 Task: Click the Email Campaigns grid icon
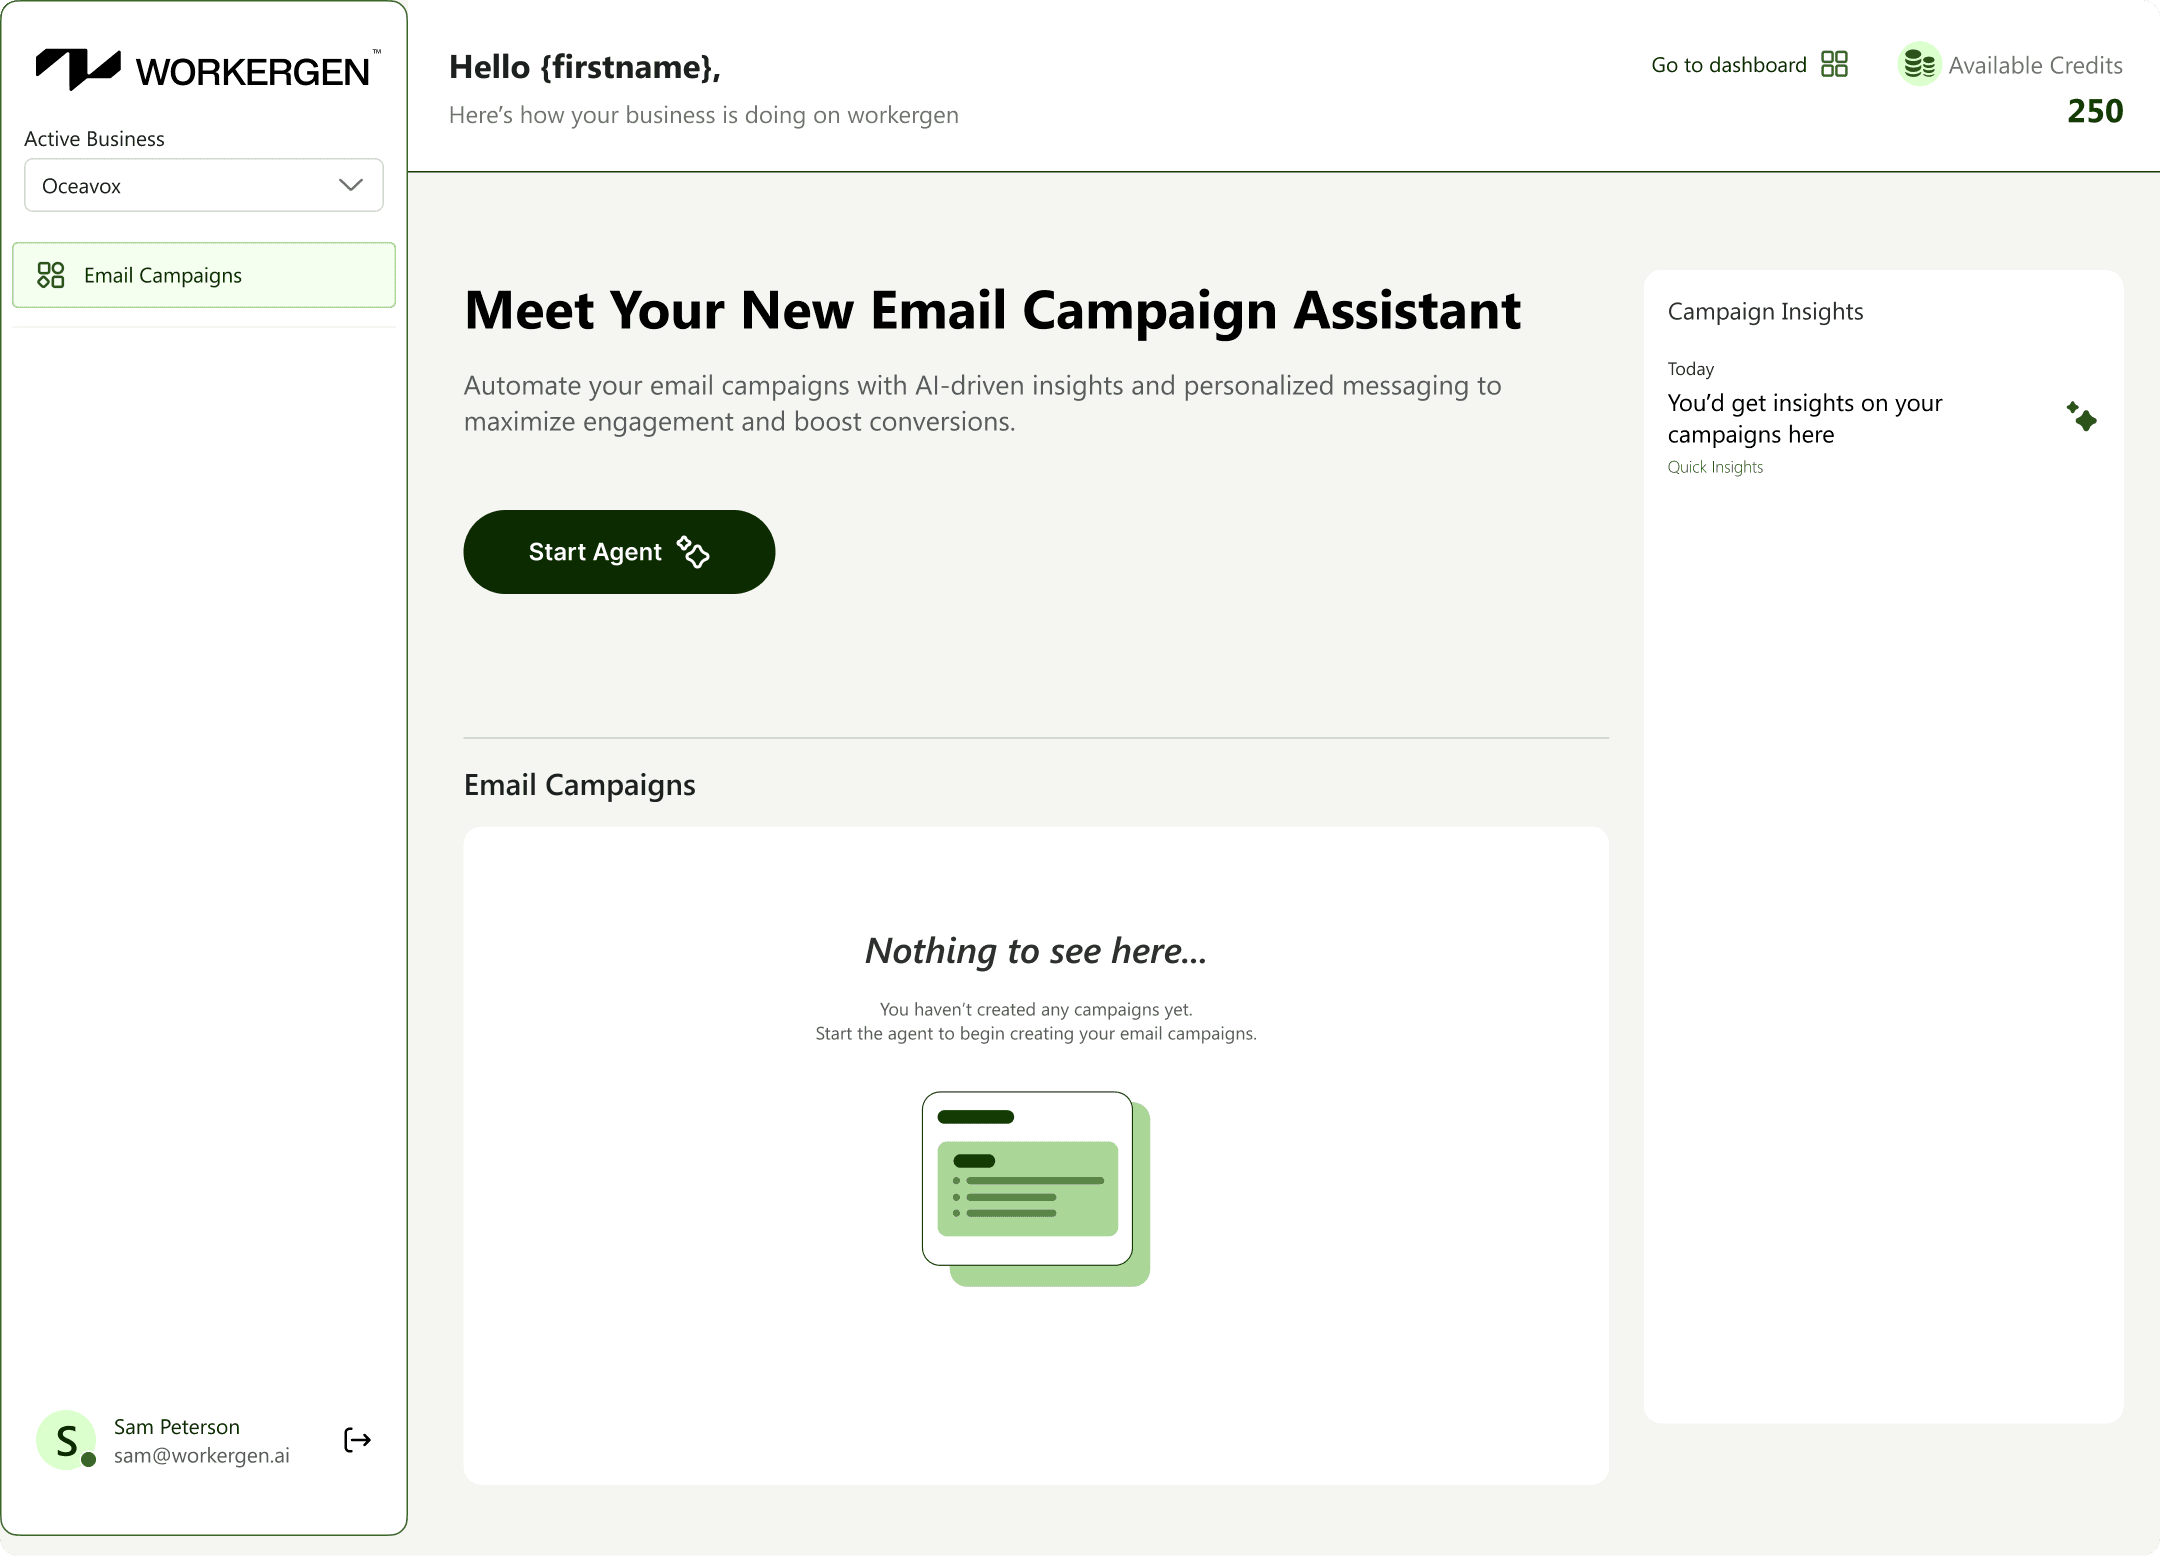(x=51, y=275)
